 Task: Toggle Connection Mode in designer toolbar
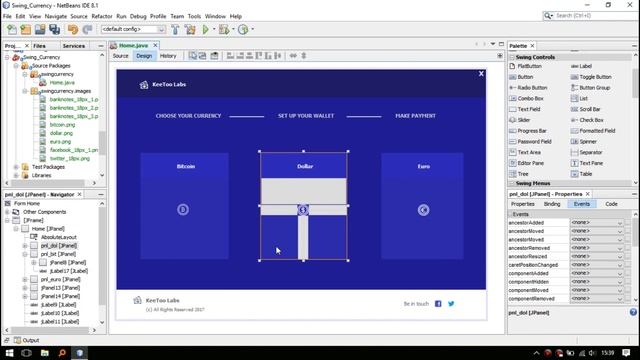pyautogui.click(x=202, y=56)
